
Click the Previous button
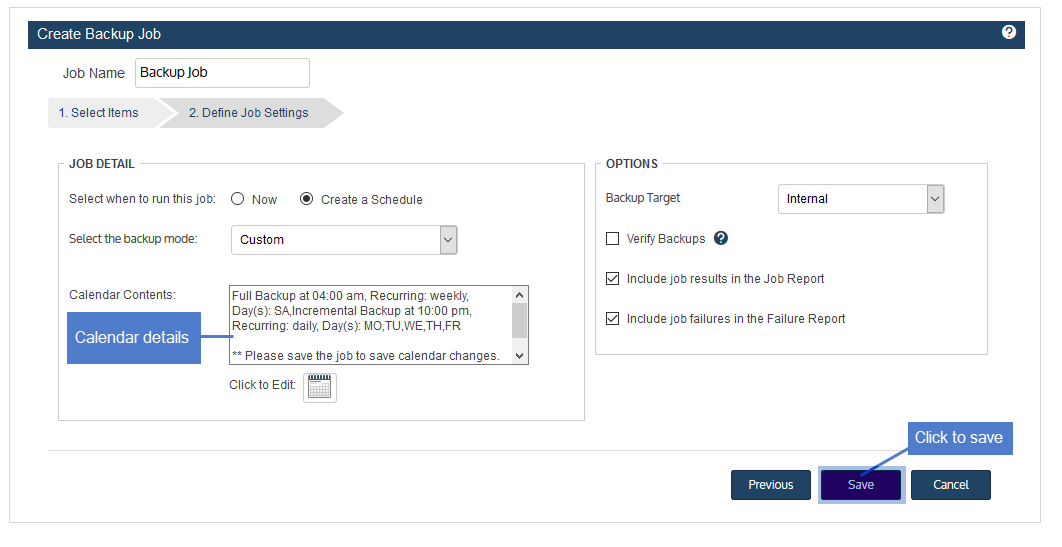click(771, 485)
